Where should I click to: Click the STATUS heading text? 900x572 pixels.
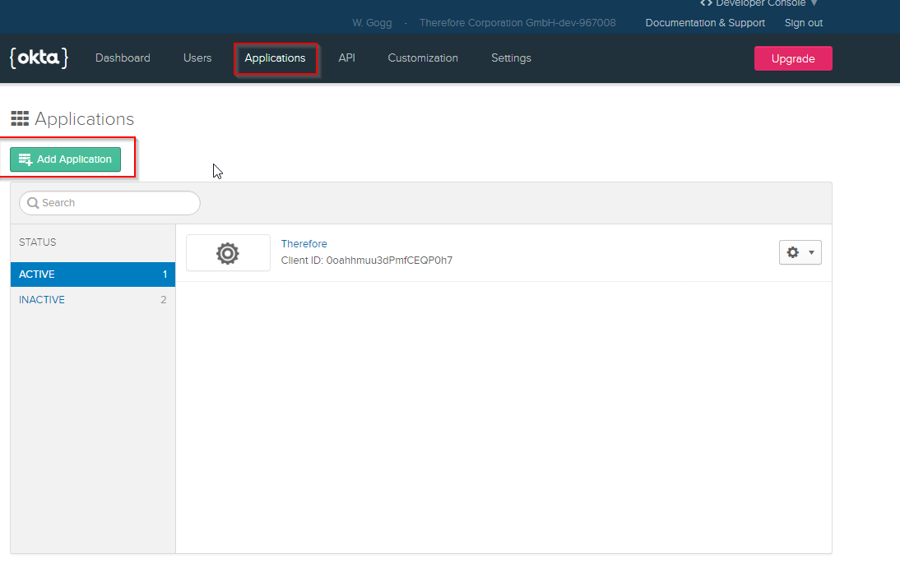[x=37, y=242]
